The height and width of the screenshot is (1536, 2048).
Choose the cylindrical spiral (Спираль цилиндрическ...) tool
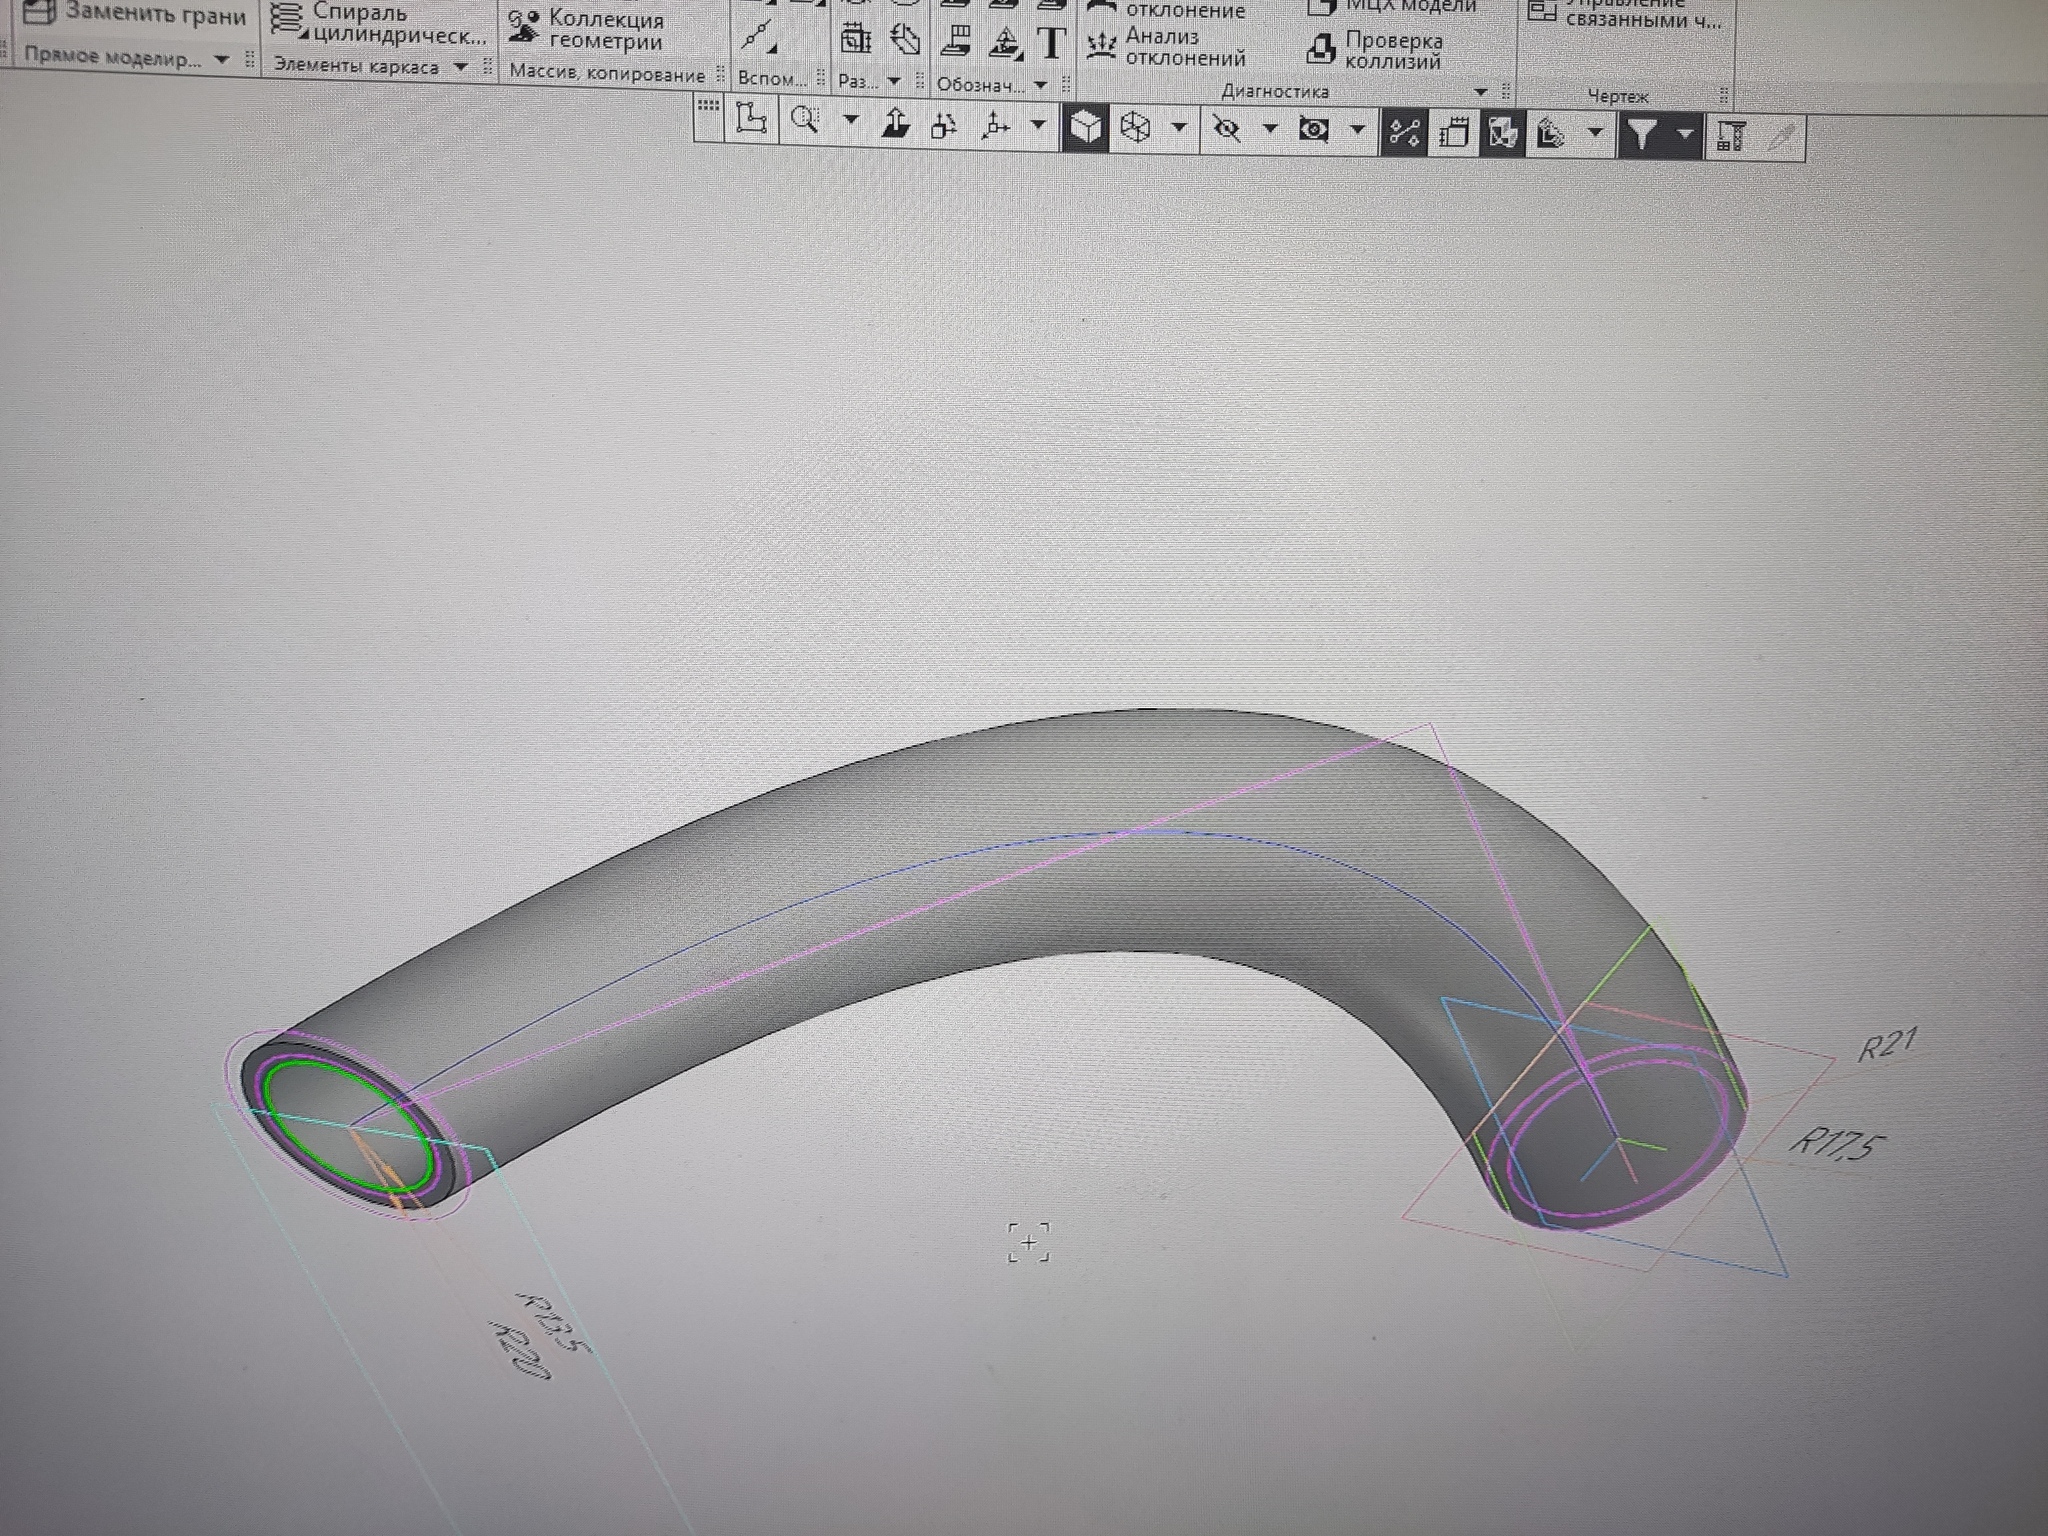[x=378, y=24]
